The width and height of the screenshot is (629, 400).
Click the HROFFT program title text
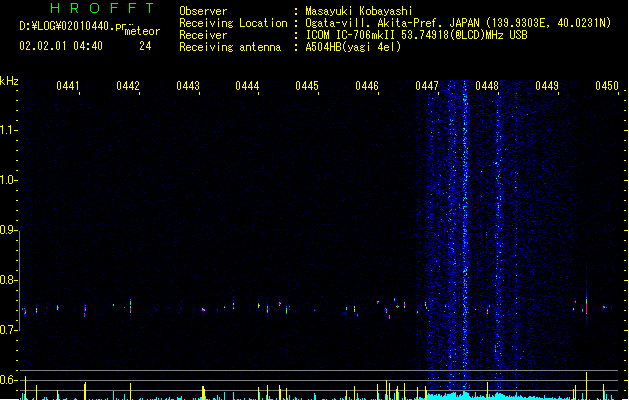click(x=103, y=8)
